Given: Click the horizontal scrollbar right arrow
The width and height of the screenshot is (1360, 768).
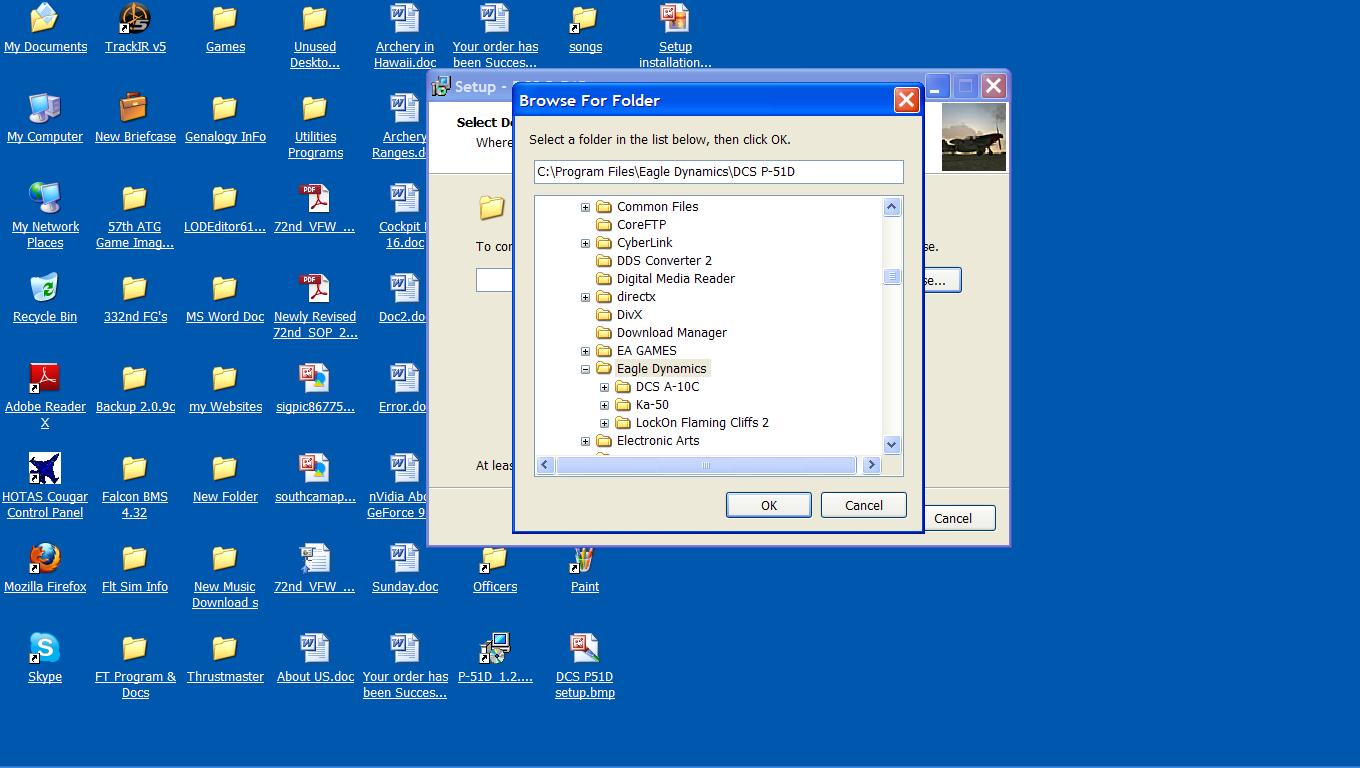Looking at the screenshot, I should point(871,465).
